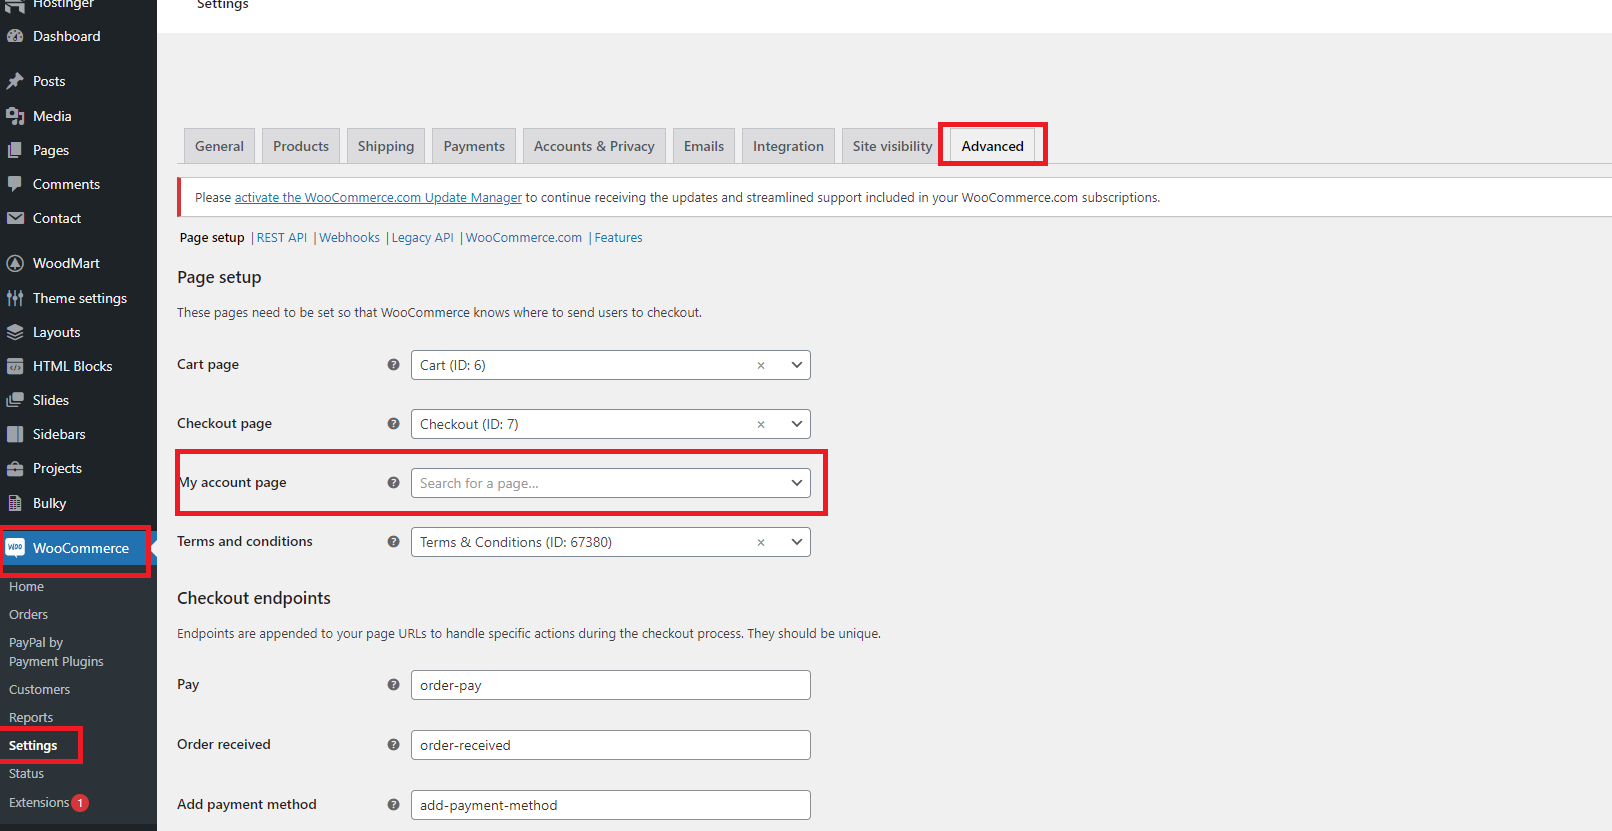Select the Page setup subsection link
Image resolution: width=1612 pixels, height=831 pixels.
click(x=212, y=238)
